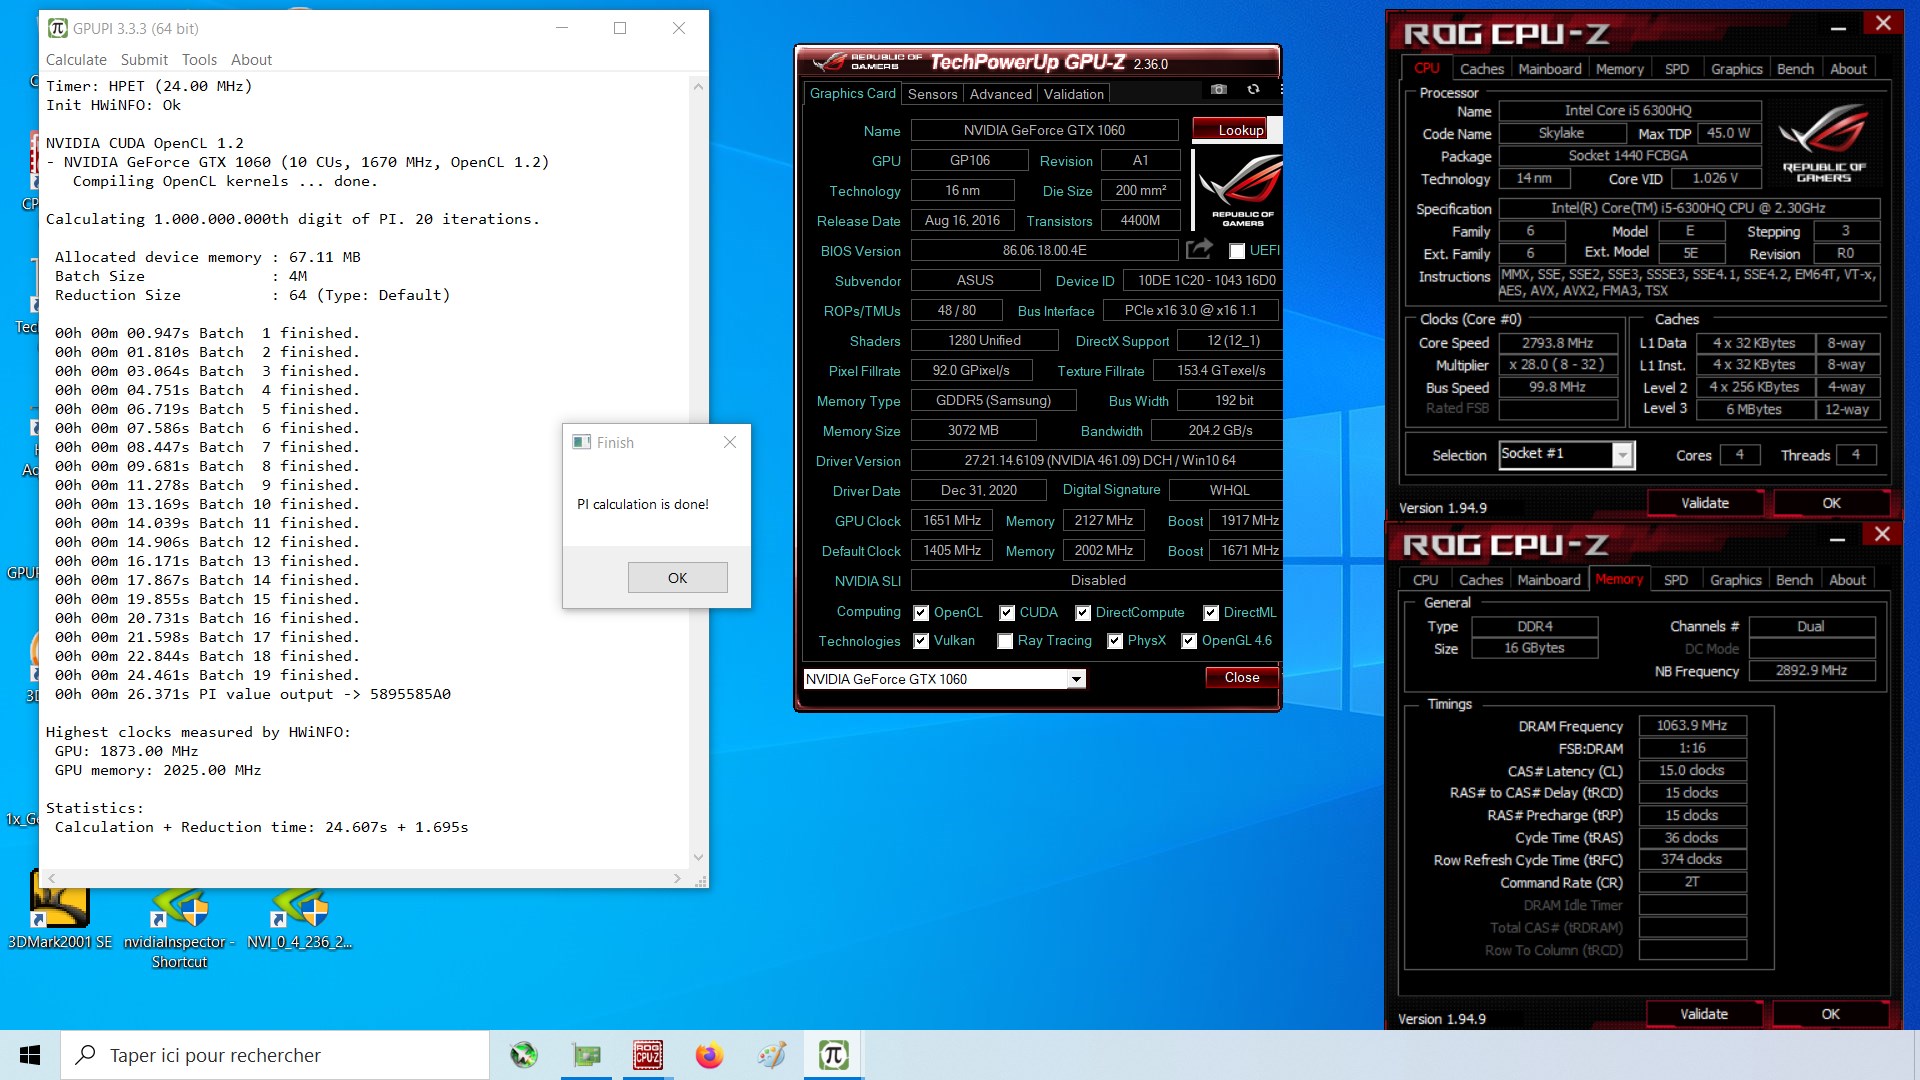This screenshot has width=1920, height=1080.
Task: Open the ROG CPU-Z taskbar icon
Action: click(647, 1055)
